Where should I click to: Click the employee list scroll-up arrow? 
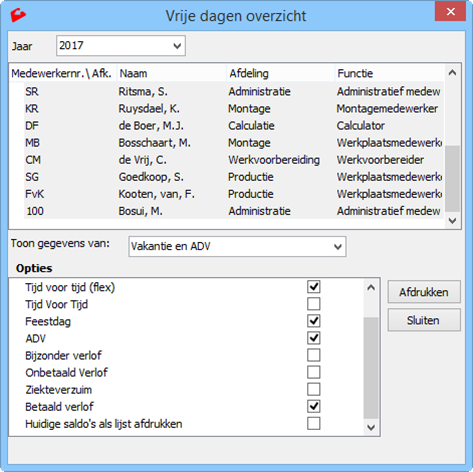click(452, 73)
